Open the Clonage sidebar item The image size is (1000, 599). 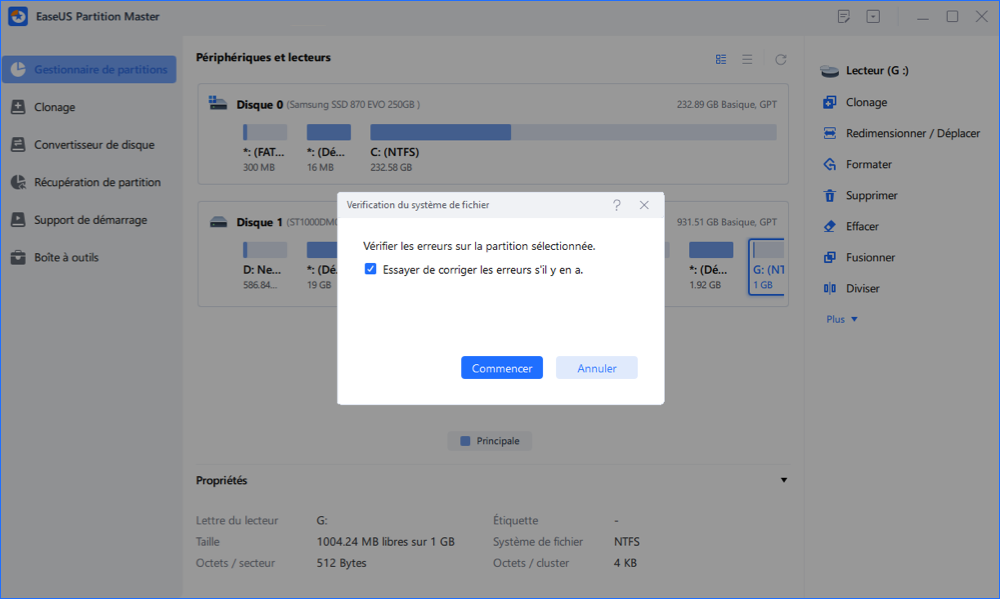point(54,107)
